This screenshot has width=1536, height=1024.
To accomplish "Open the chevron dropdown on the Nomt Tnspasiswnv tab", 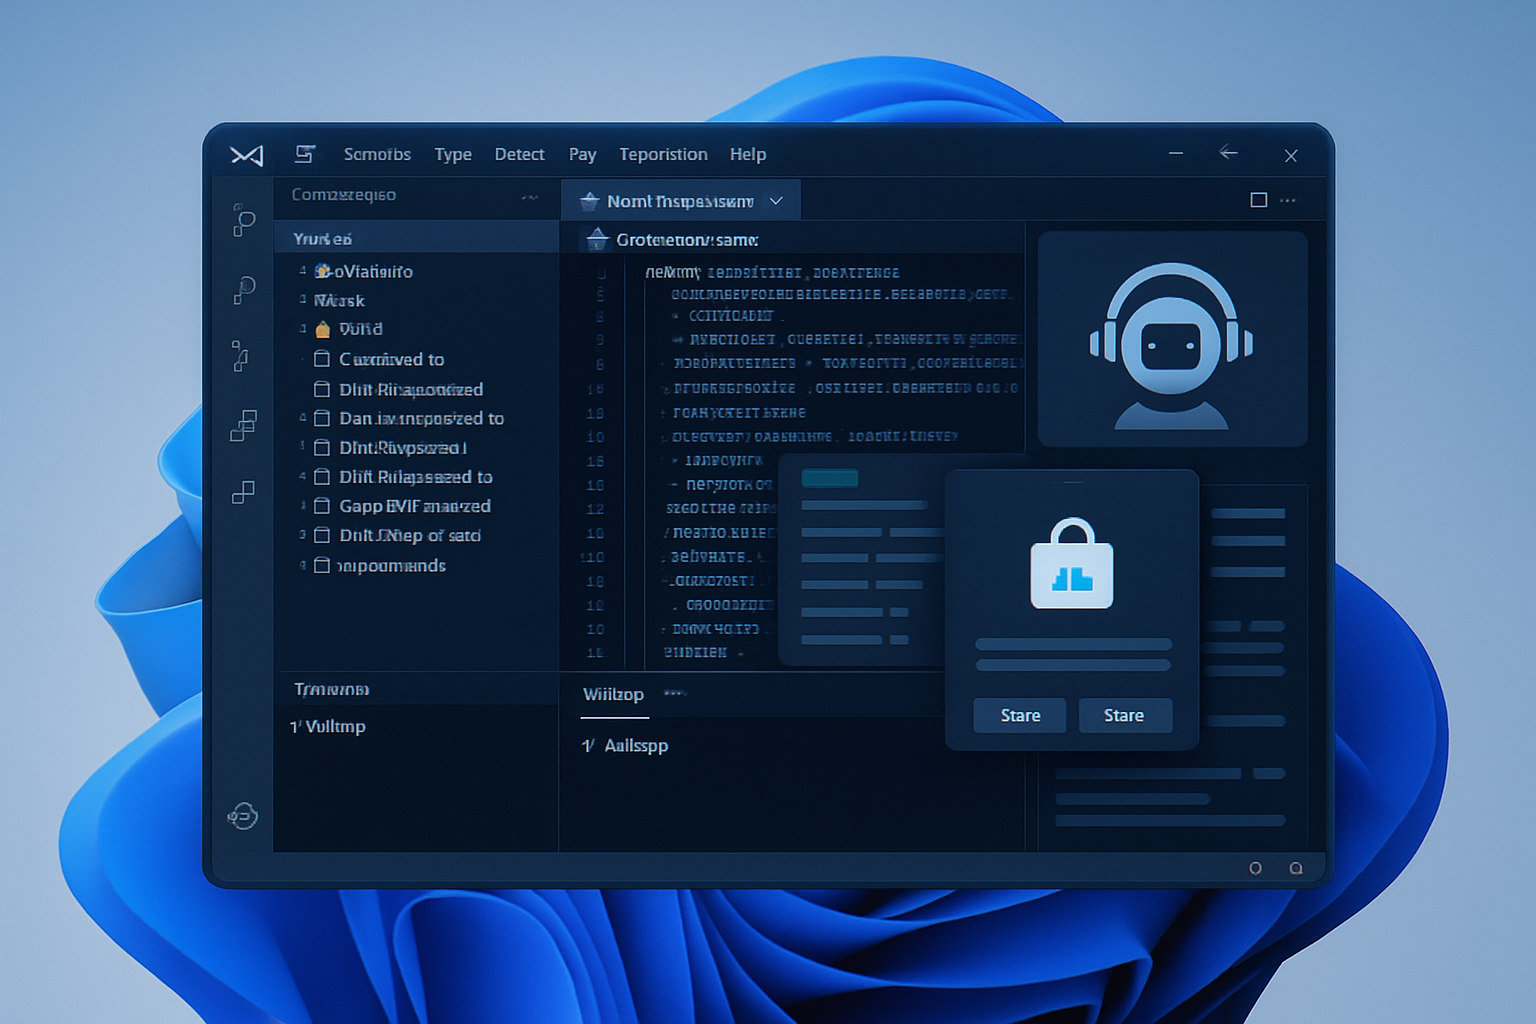I will pos(776,201).
